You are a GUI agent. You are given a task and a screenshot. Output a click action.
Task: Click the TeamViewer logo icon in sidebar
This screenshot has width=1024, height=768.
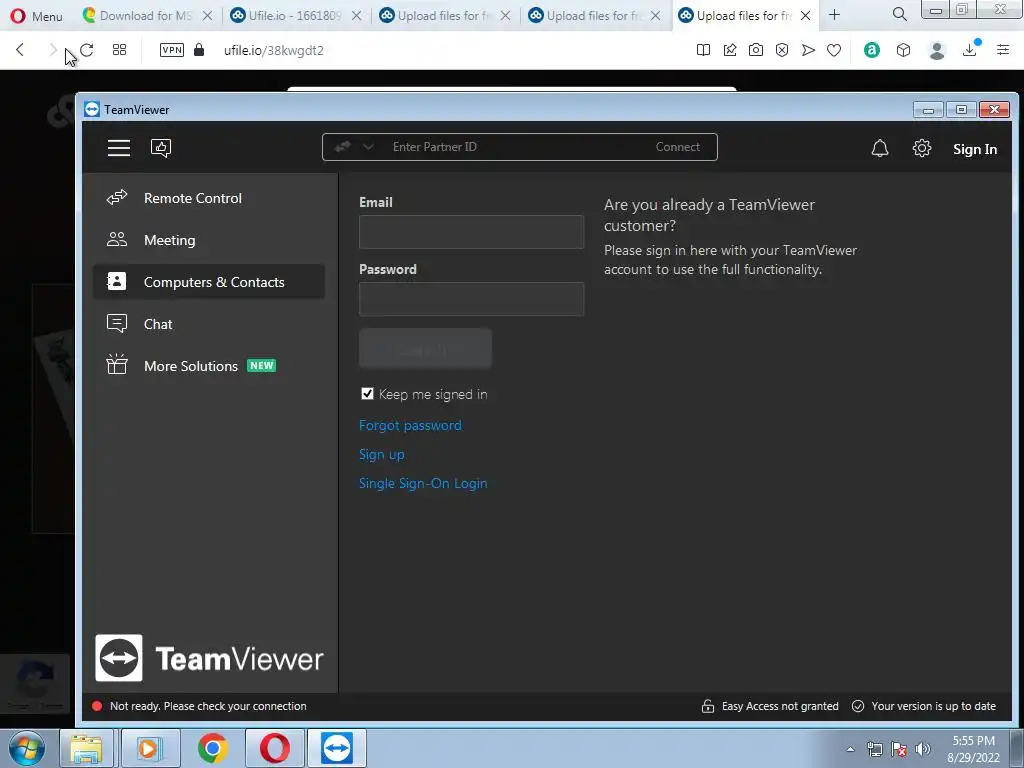(119, 658)
